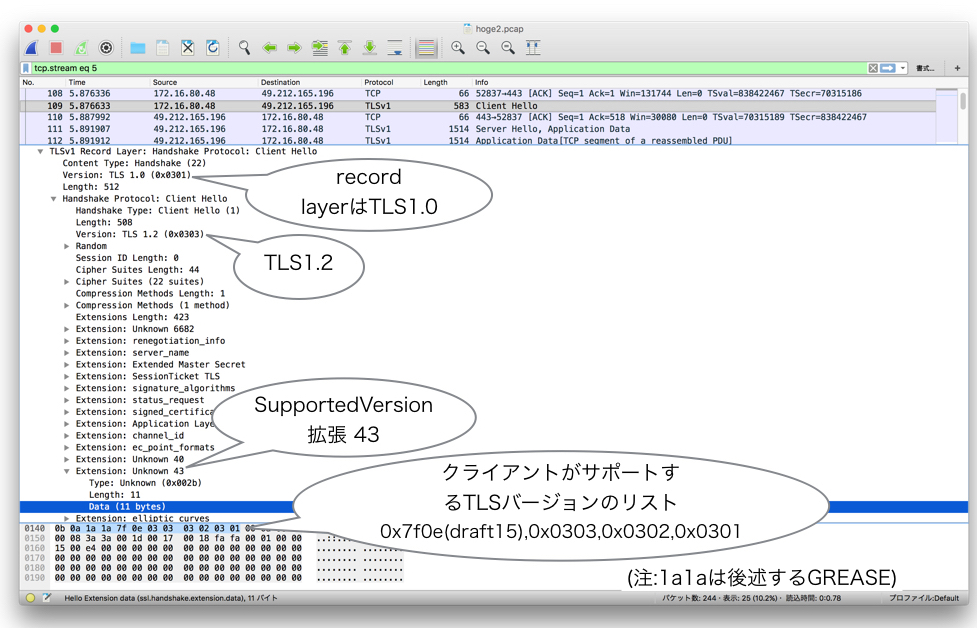This screenshot has height=628, width=977.
Task: Jump to the last packet
Action: (x=369, y=48)
